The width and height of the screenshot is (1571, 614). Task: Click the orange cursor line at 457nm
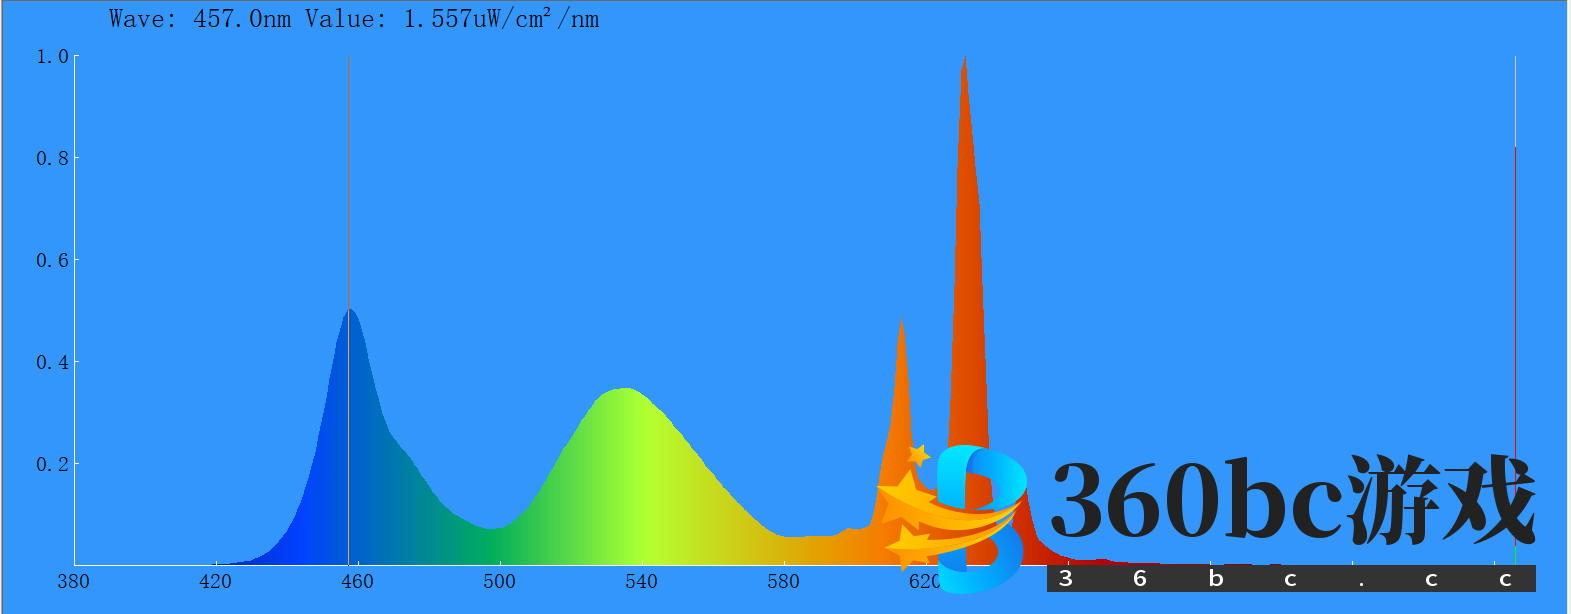coord(348,200)
